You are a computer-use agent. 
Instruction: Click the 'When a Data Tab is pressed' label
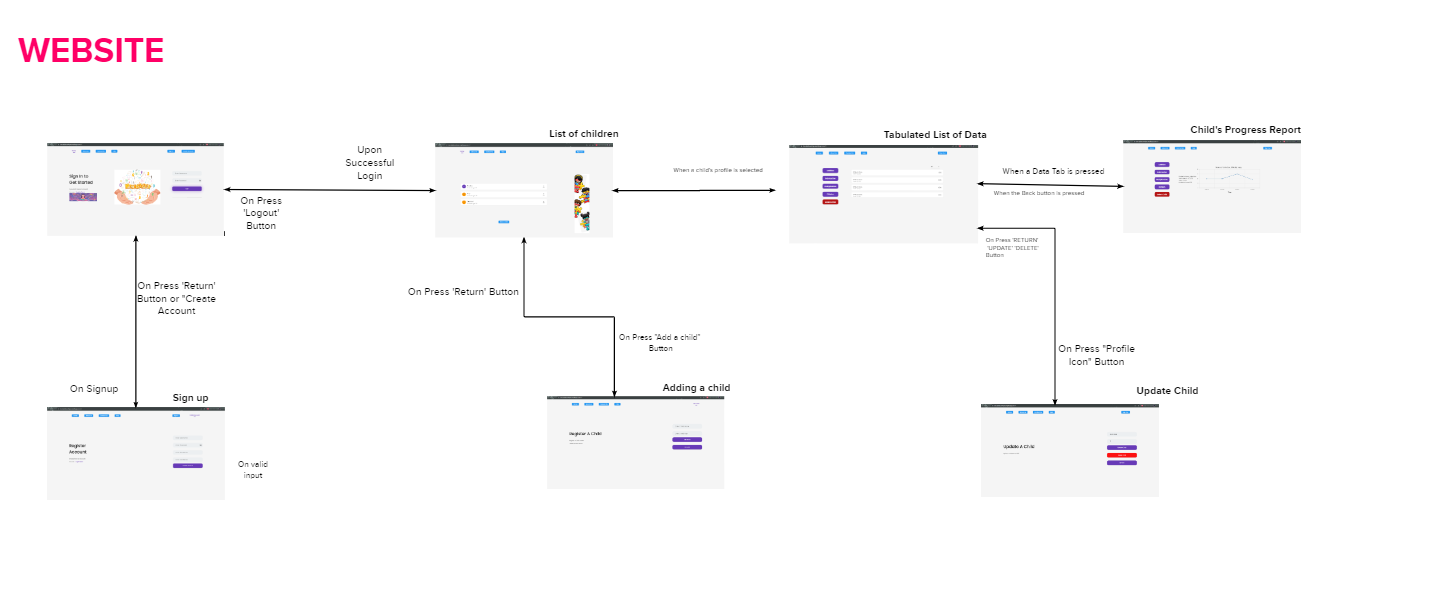point(1053,172)
